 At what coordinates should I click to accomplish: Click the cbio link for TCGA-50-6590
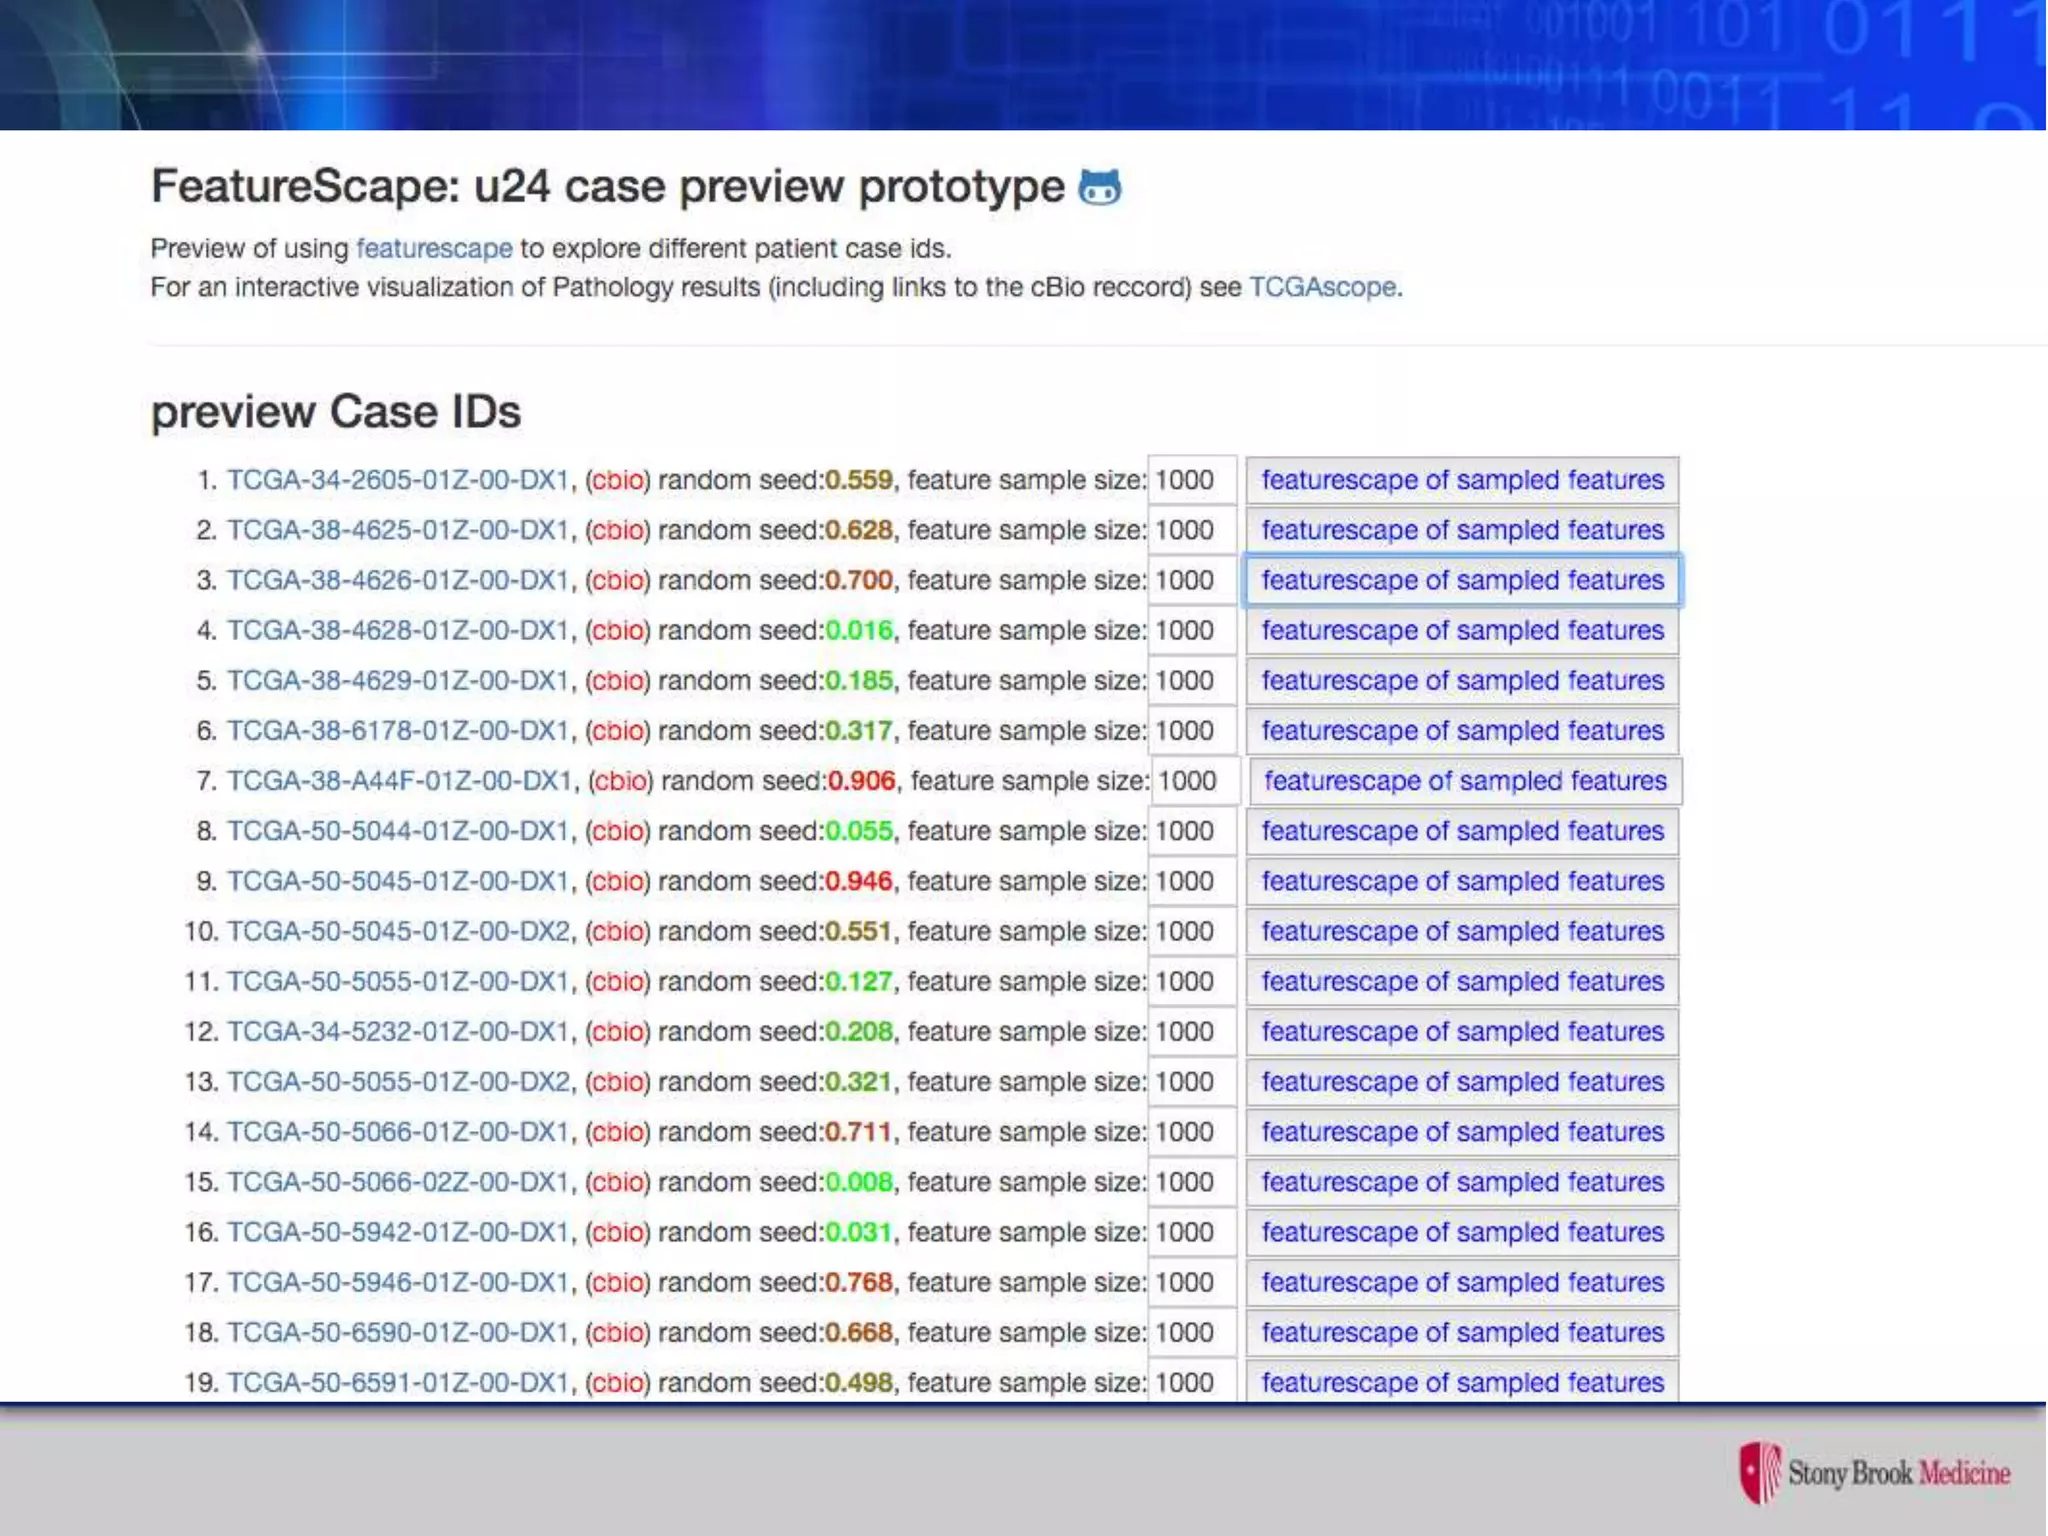click(617, 1333)
